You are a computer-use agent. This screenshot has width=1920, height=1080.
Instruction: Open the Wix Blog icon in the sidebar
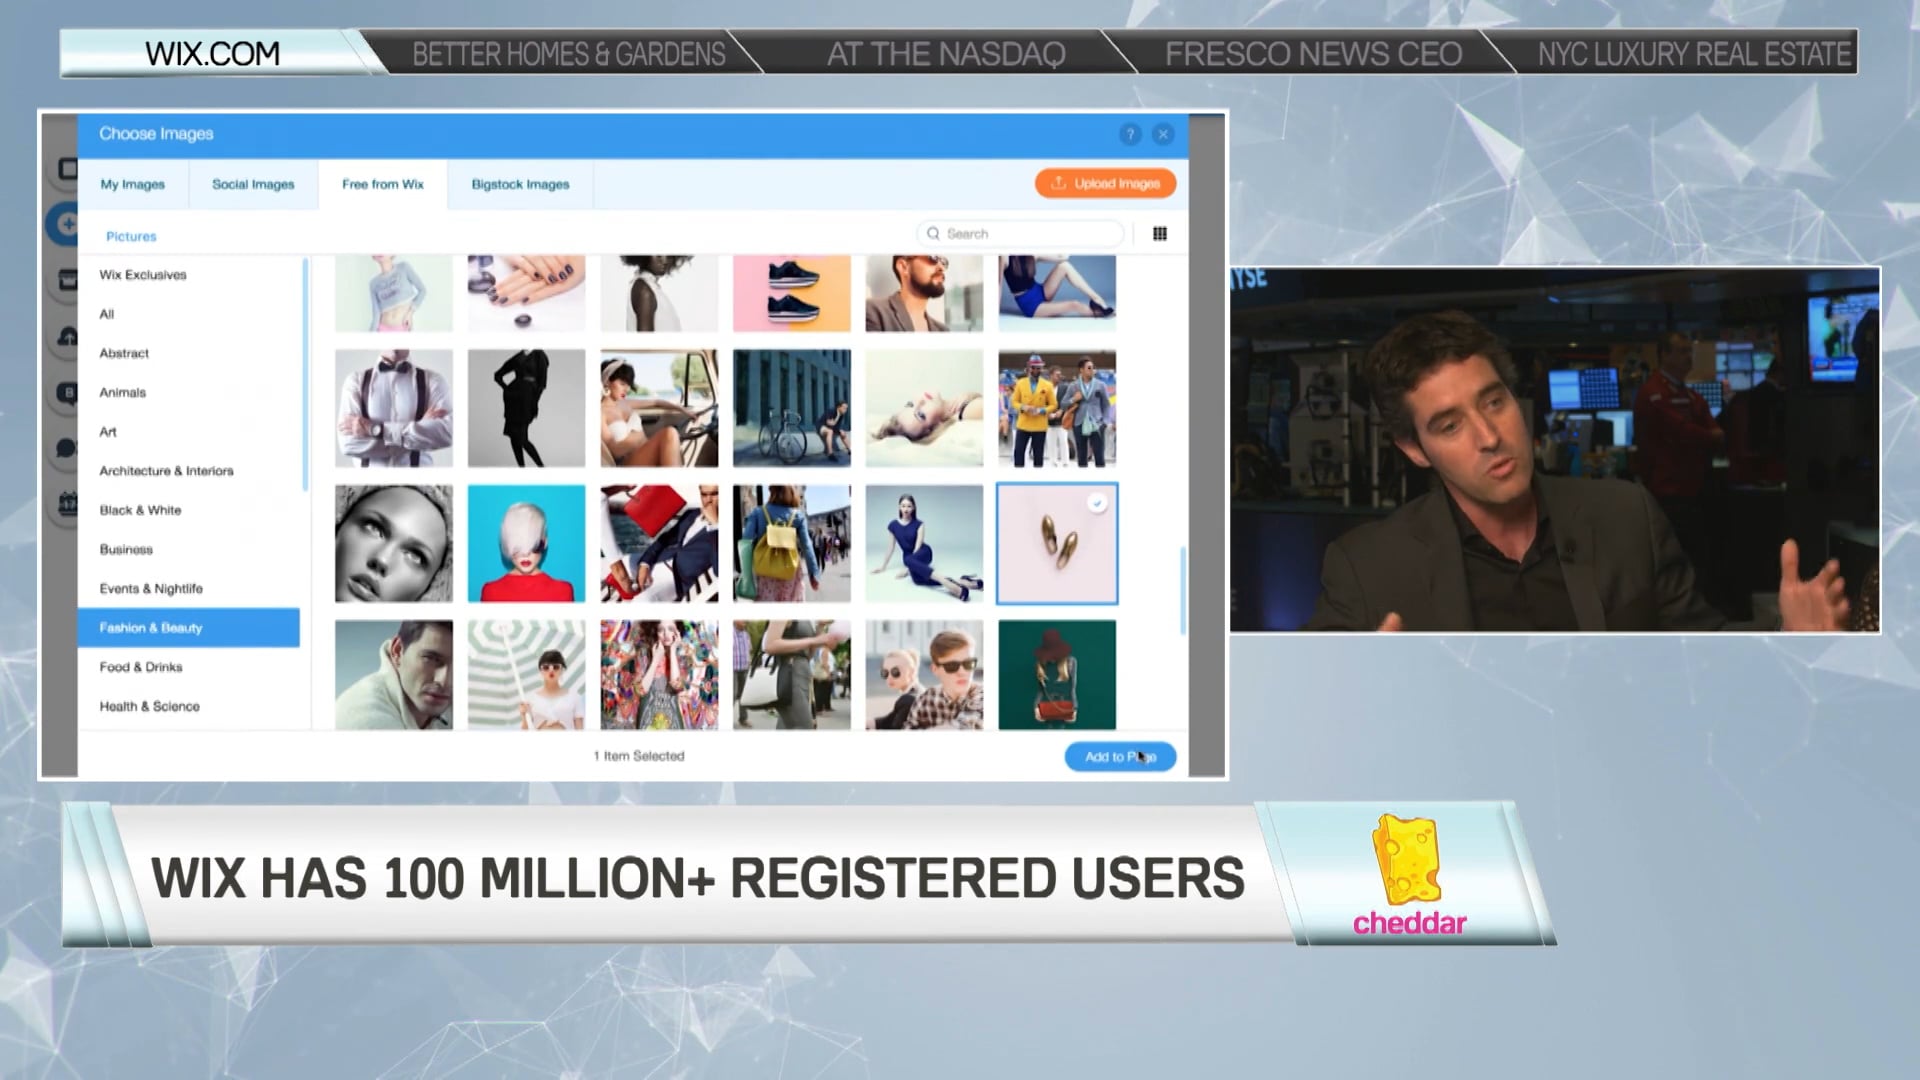point(68,392)
